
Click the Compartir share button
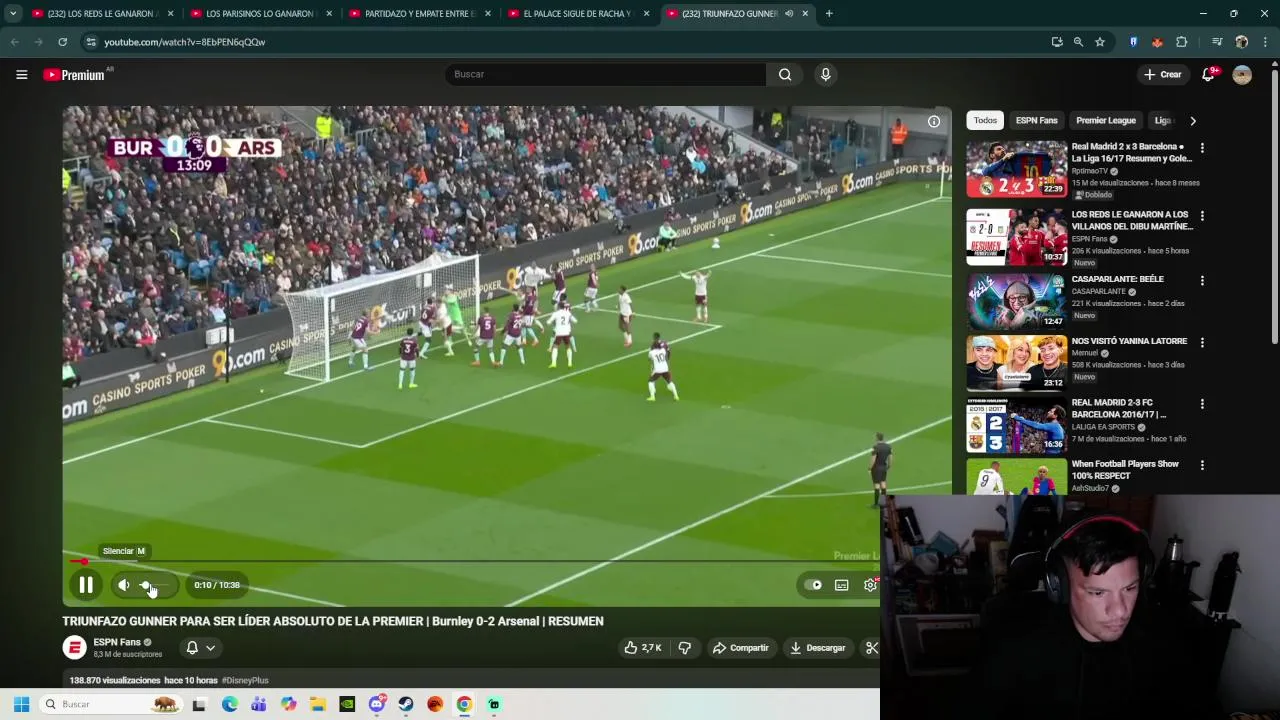tap(741, 648)
